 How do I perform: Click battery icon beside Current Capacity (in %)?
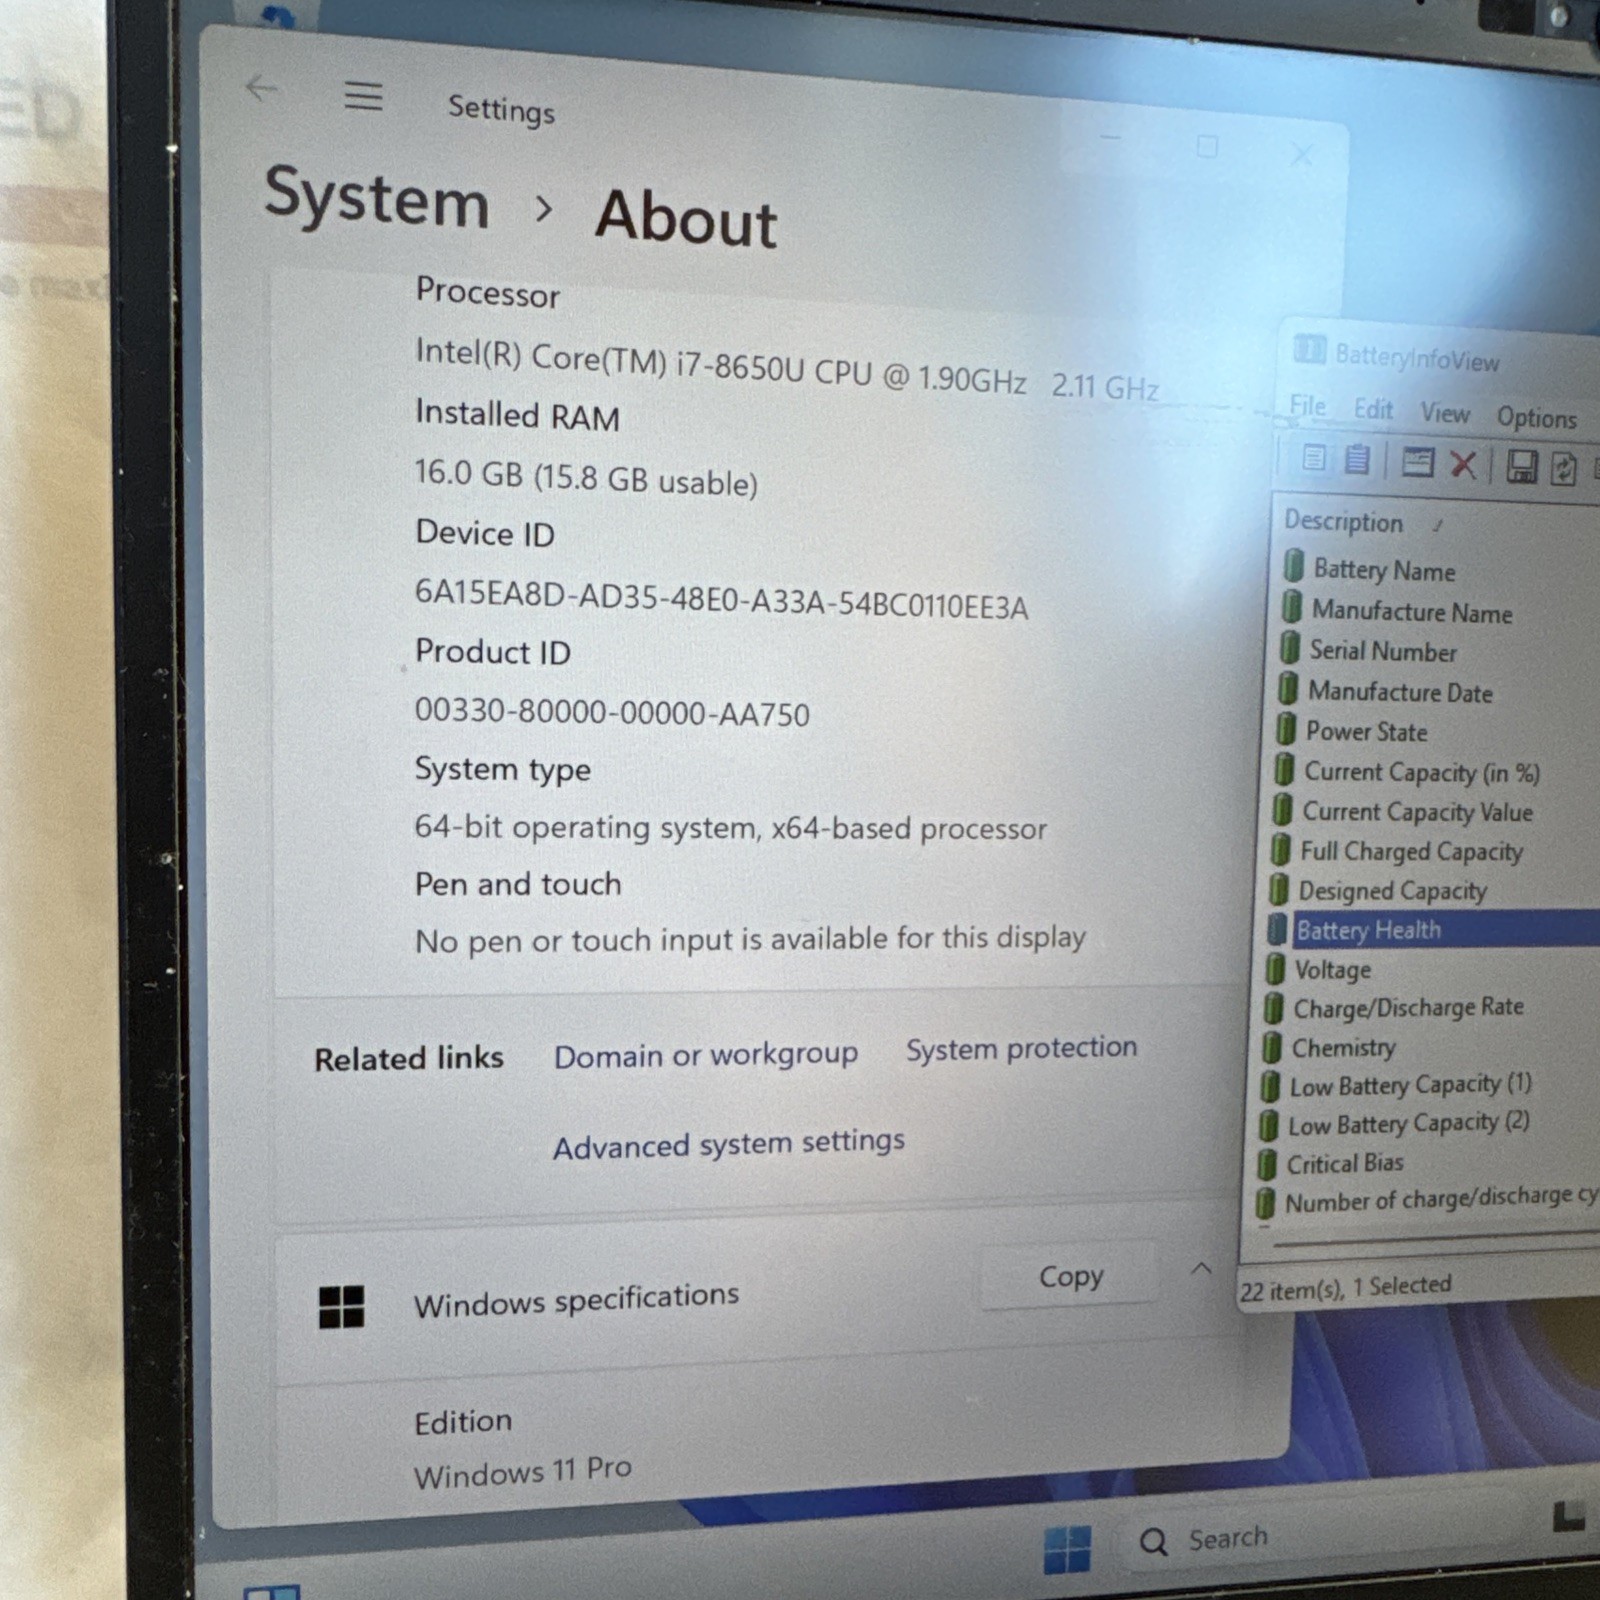pyautogui.click(x=1284, y=768)
